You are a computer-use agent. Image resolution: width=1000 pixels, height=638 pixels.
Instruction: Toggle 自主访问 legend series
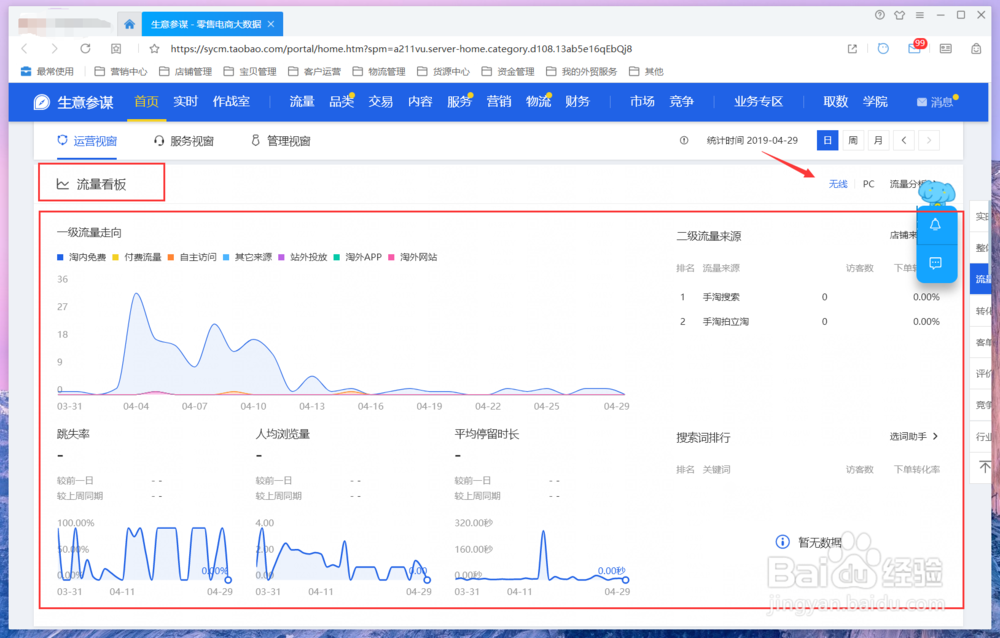pos(192,257)
